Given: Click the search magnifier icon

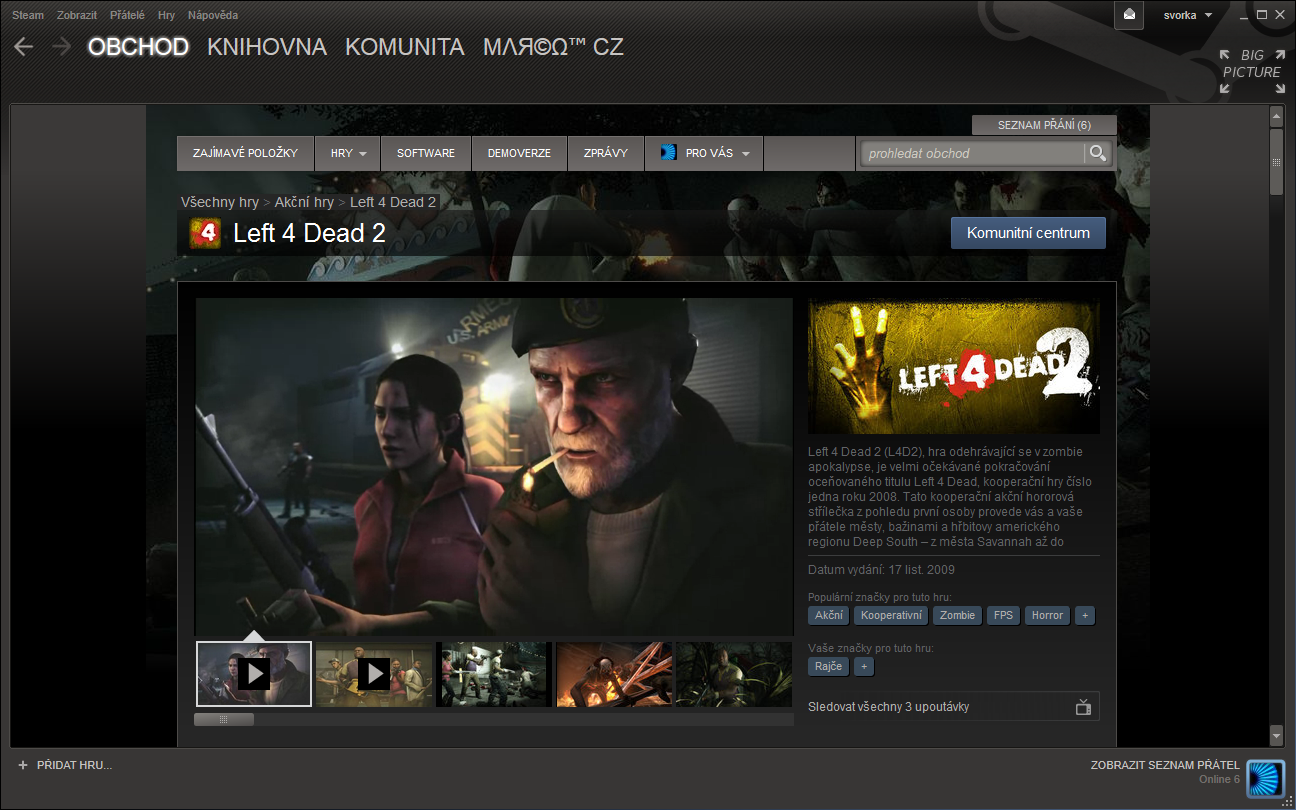Looking at the screenshot, I should click(x=1098, y=153).
